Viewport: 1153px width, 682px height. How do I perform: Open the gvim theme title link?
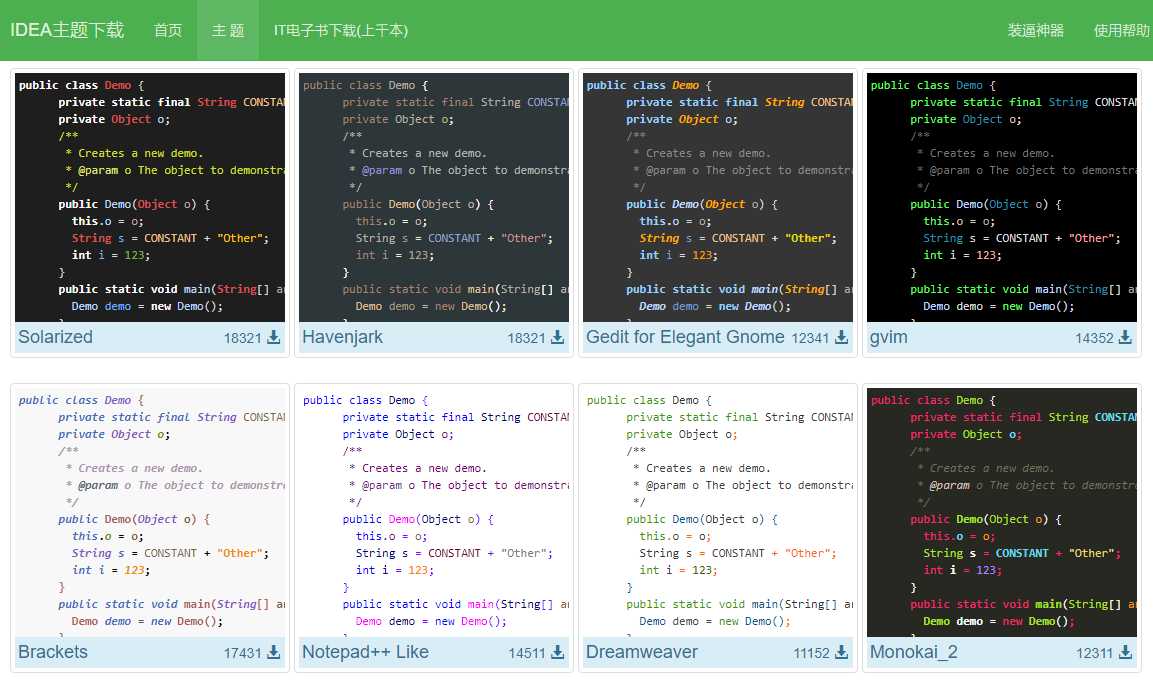tap(888, 337)
